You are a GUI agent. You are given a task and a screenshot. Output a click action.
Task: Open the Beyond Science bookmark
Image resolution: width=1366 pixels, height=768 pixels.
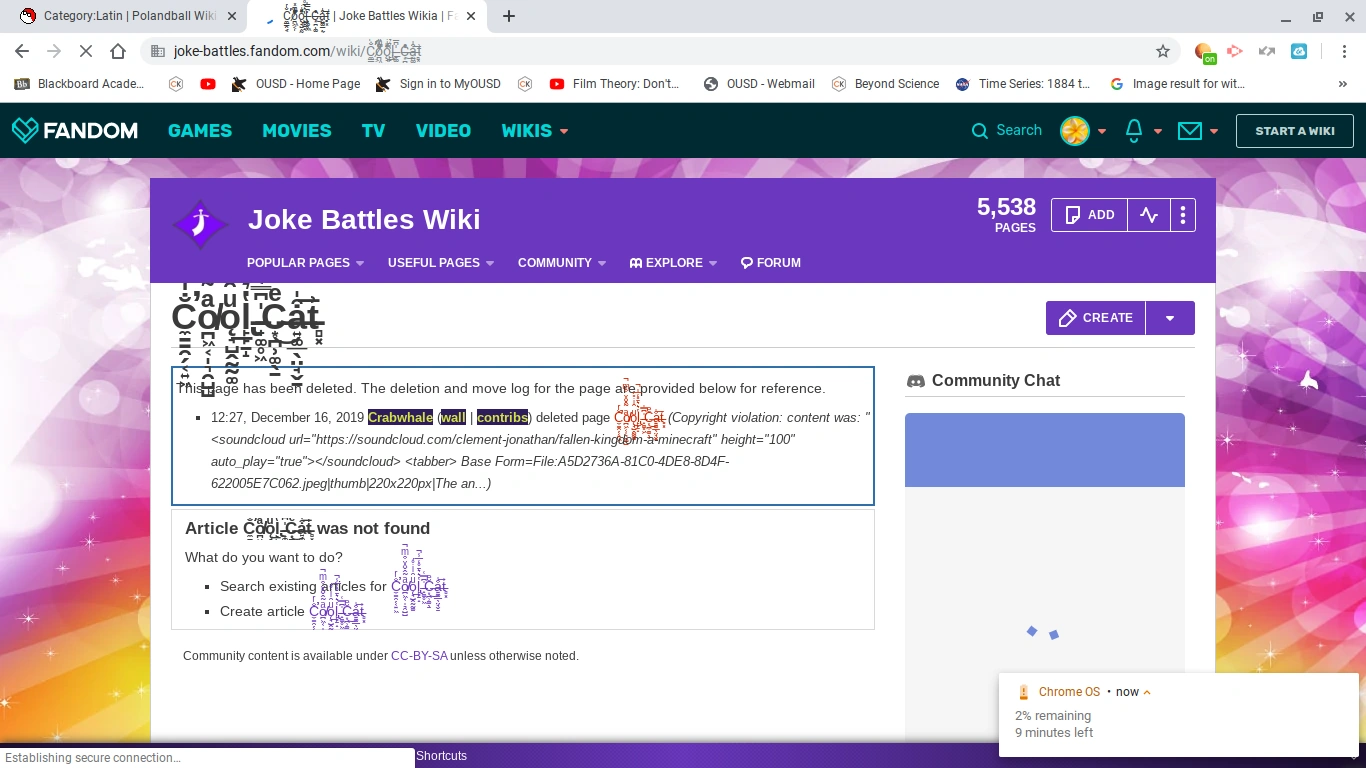(885, 84)
